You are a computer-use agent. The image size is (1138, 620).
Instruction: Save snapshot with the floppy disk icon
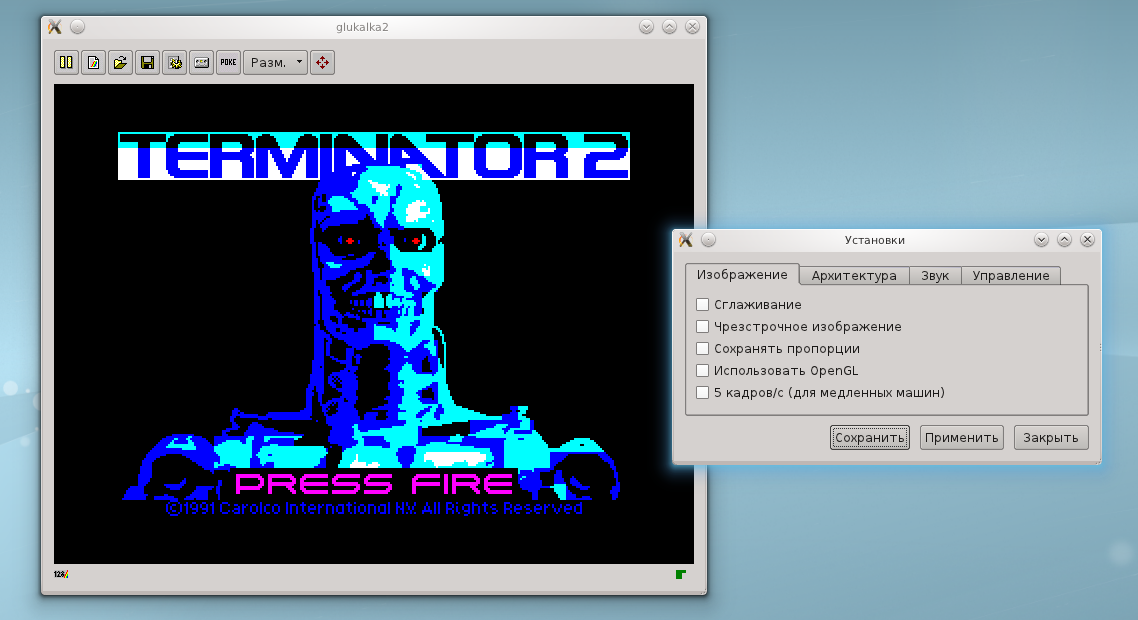pyautogui.click(x=147, y=62)
